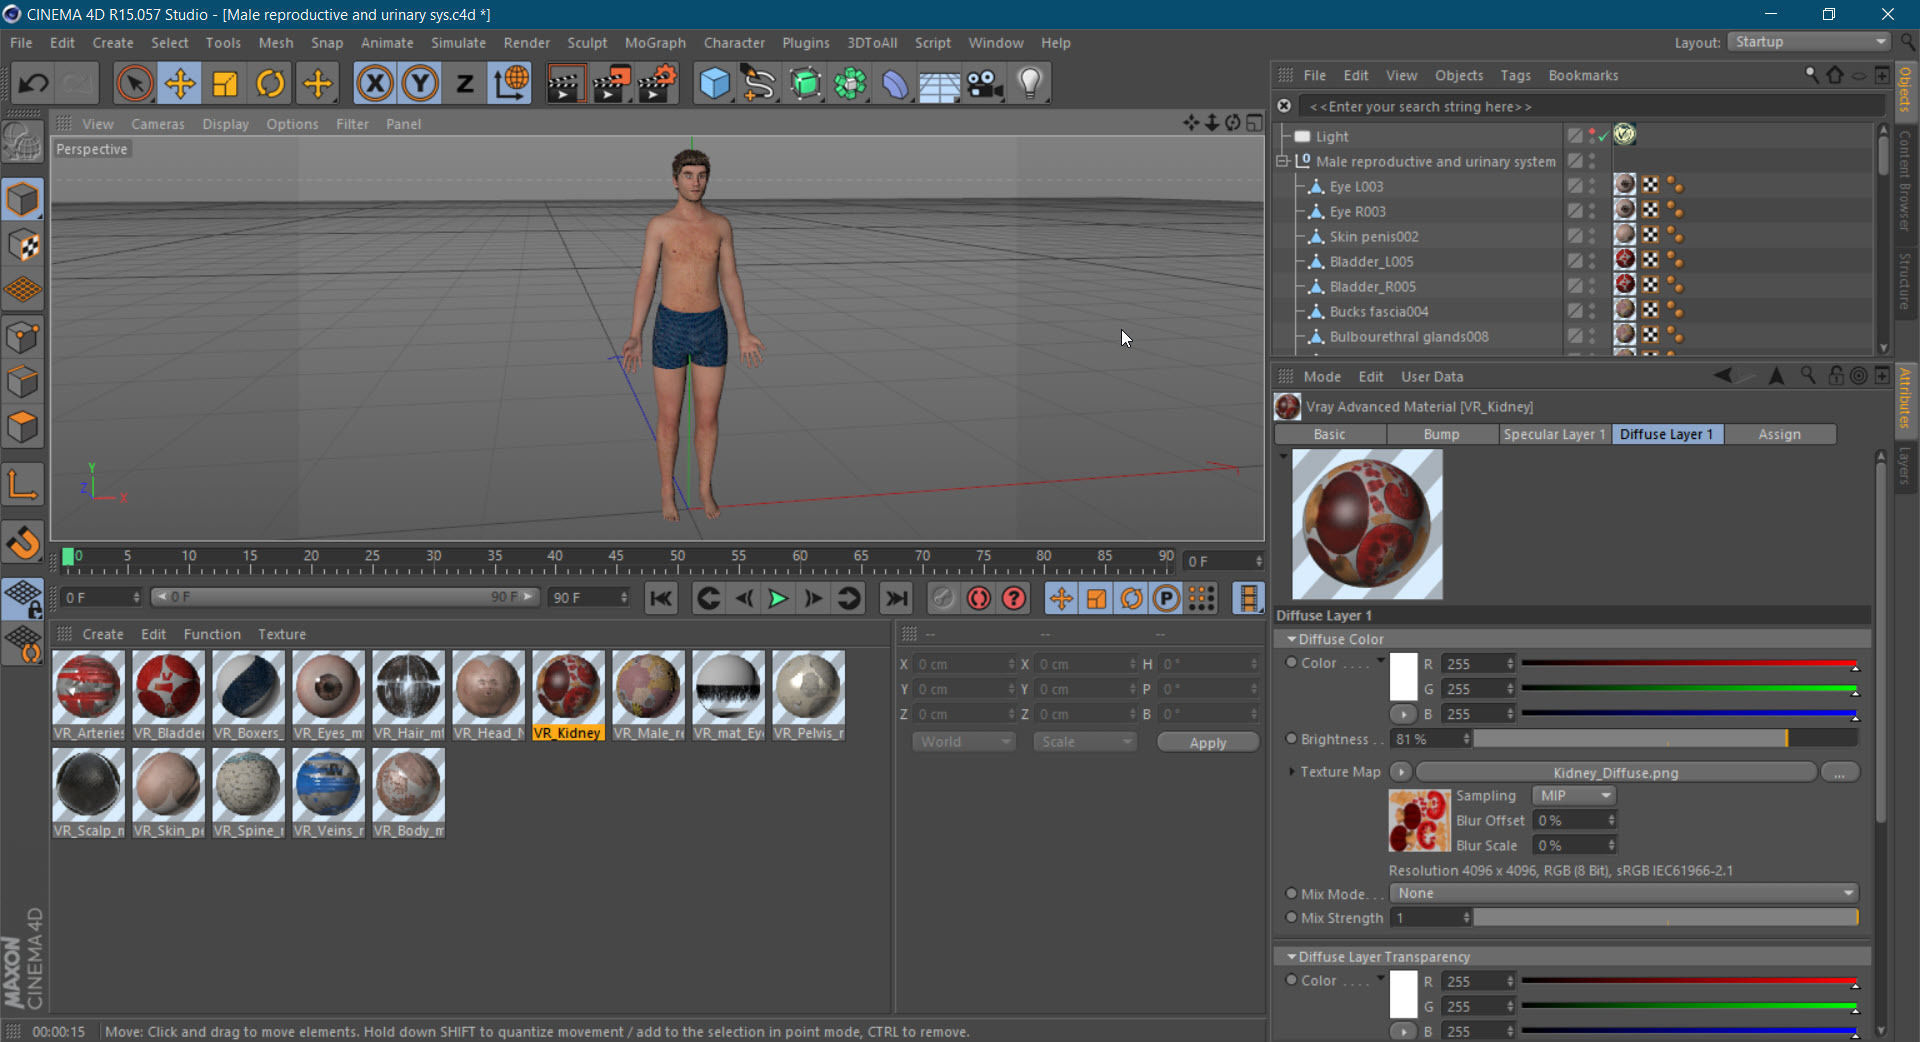Adjust the Brightness slider
The image size is (1920, 1042).
(x=1665, y=739)
